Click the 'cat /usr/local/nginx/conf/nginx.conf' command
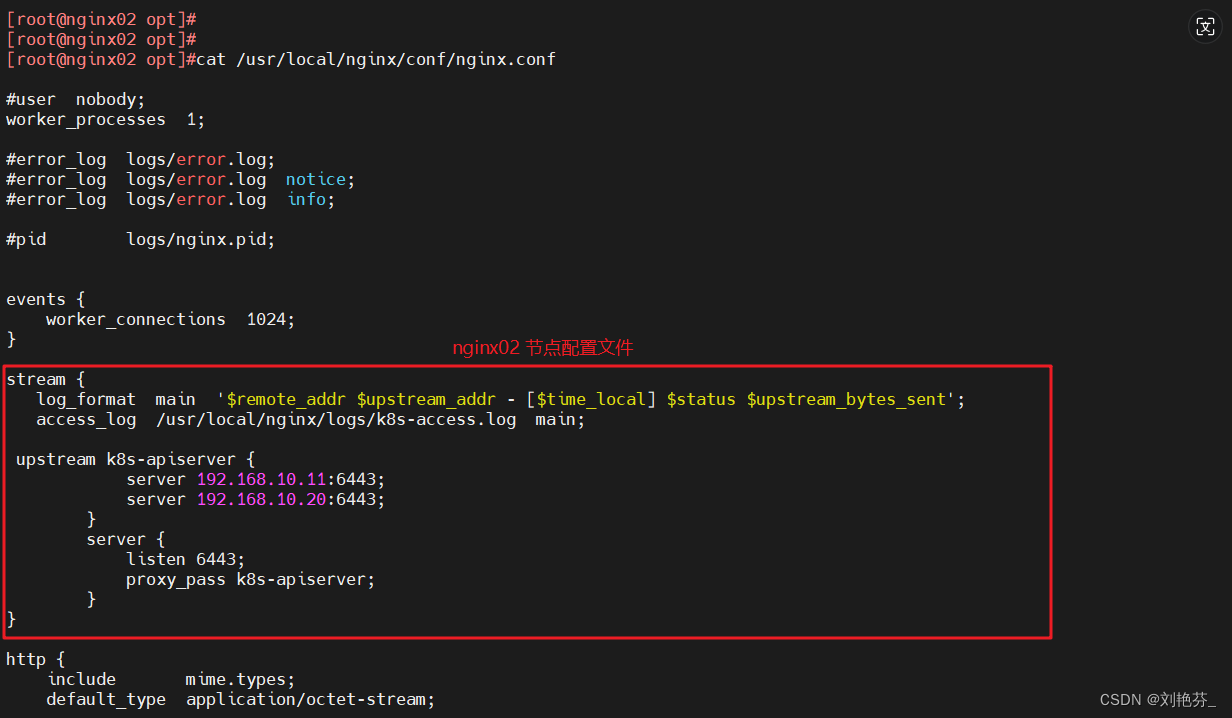The image size is (1232, 718). point(376,60)
